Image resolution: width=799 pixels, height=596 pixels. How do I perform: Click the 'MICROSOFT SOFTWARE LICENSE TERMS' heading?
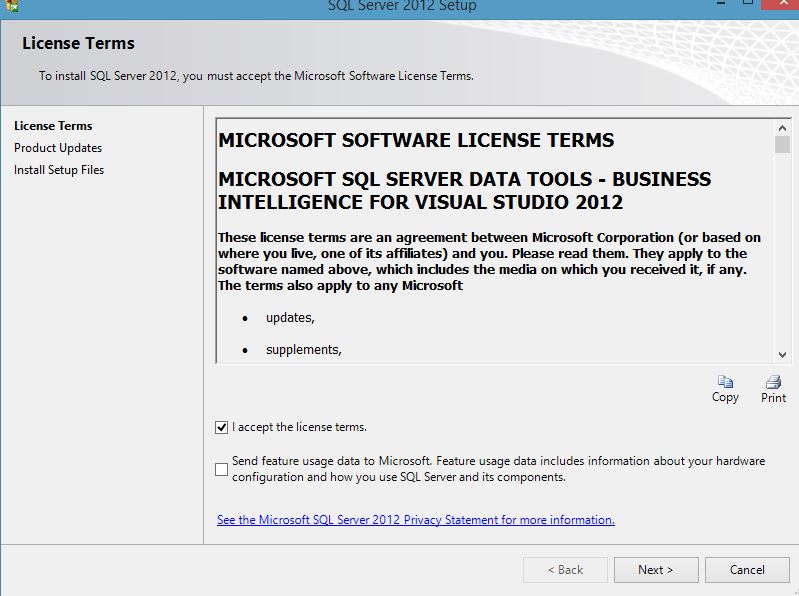tap(416, 140)
